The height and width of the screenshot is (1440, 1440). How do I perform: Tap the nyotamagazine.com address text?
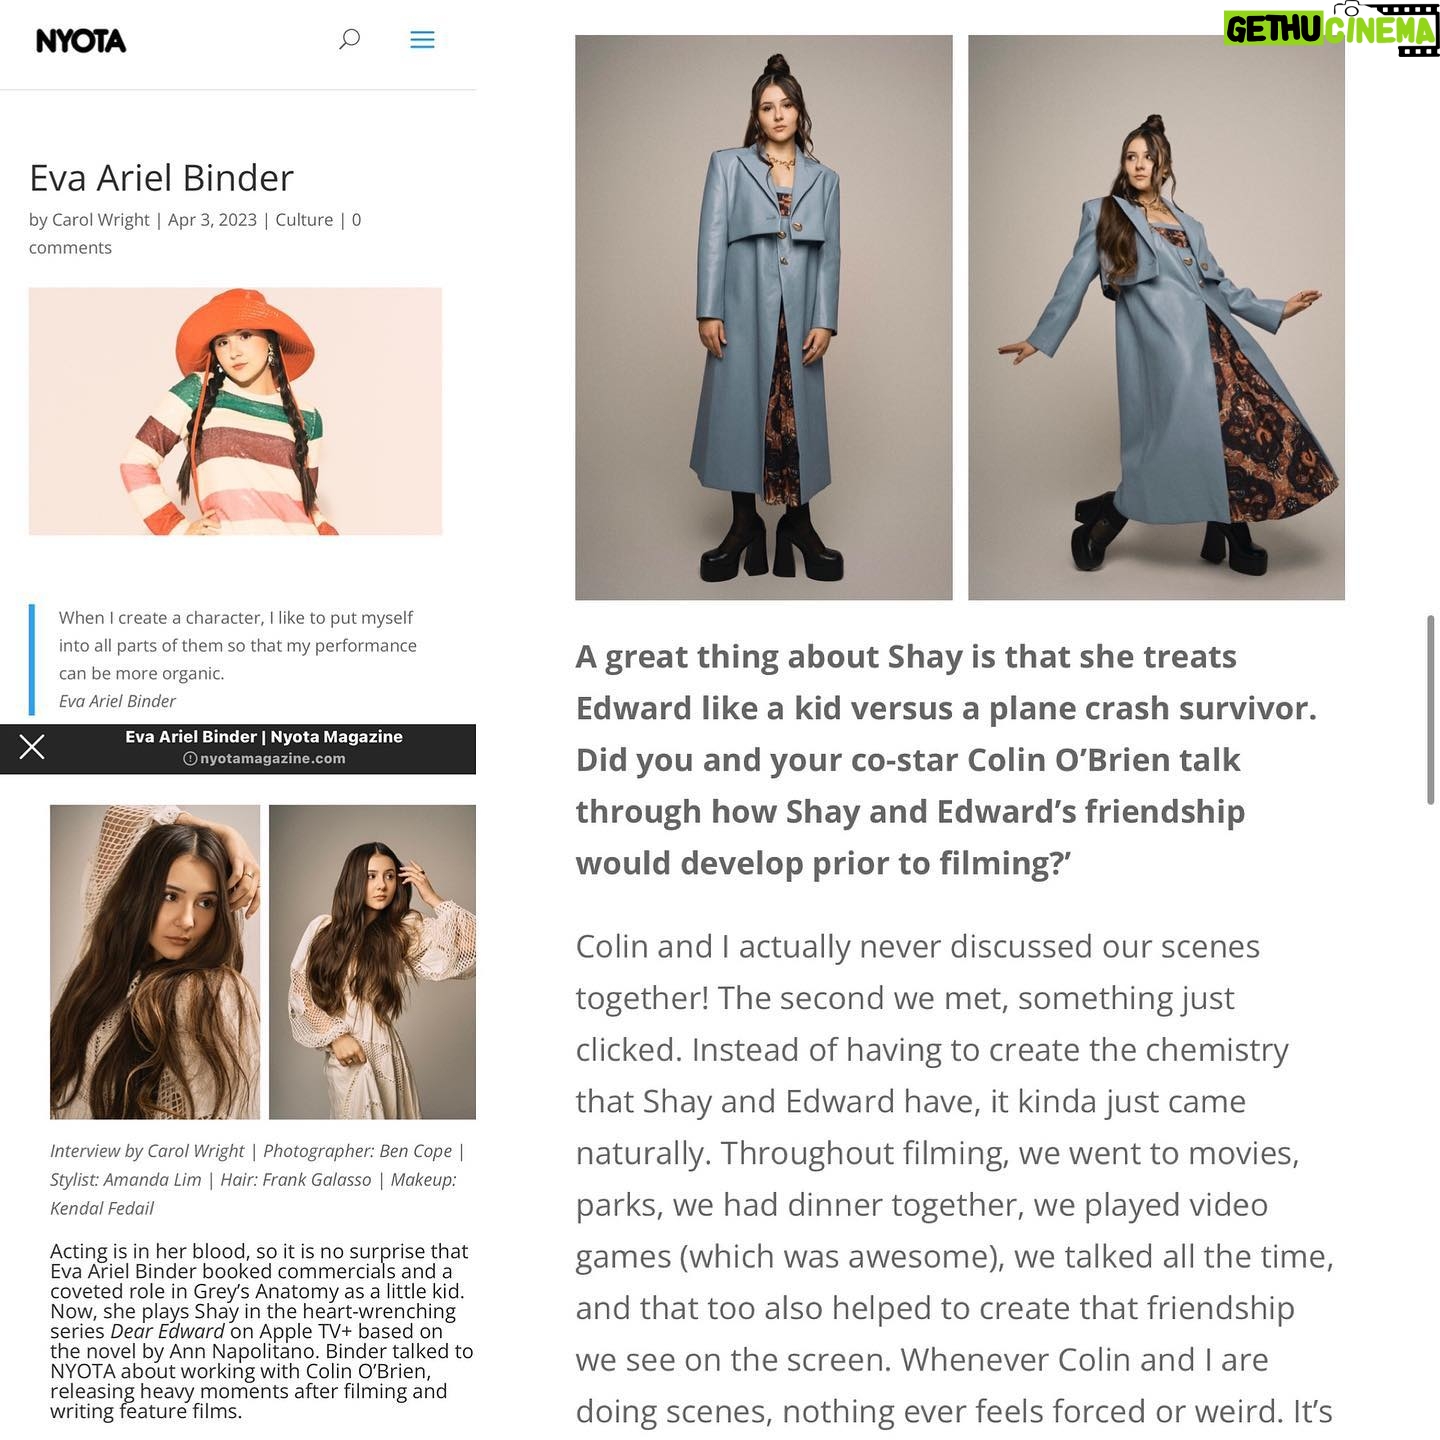[272, 759]
